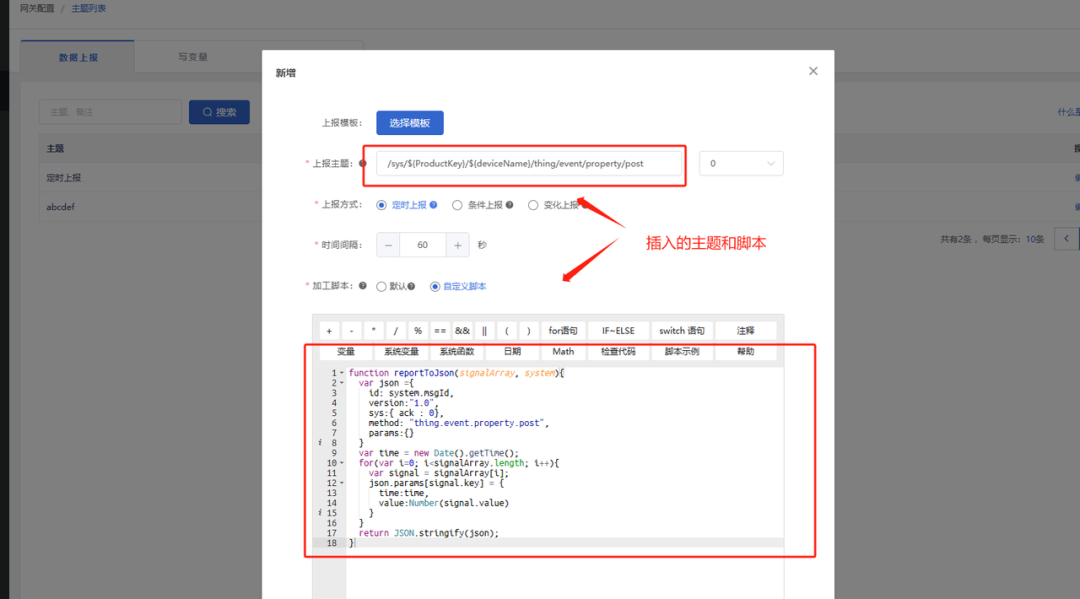Click the search magnifier button 搜索
This screenshot has height=599, width=1080.
219,112
